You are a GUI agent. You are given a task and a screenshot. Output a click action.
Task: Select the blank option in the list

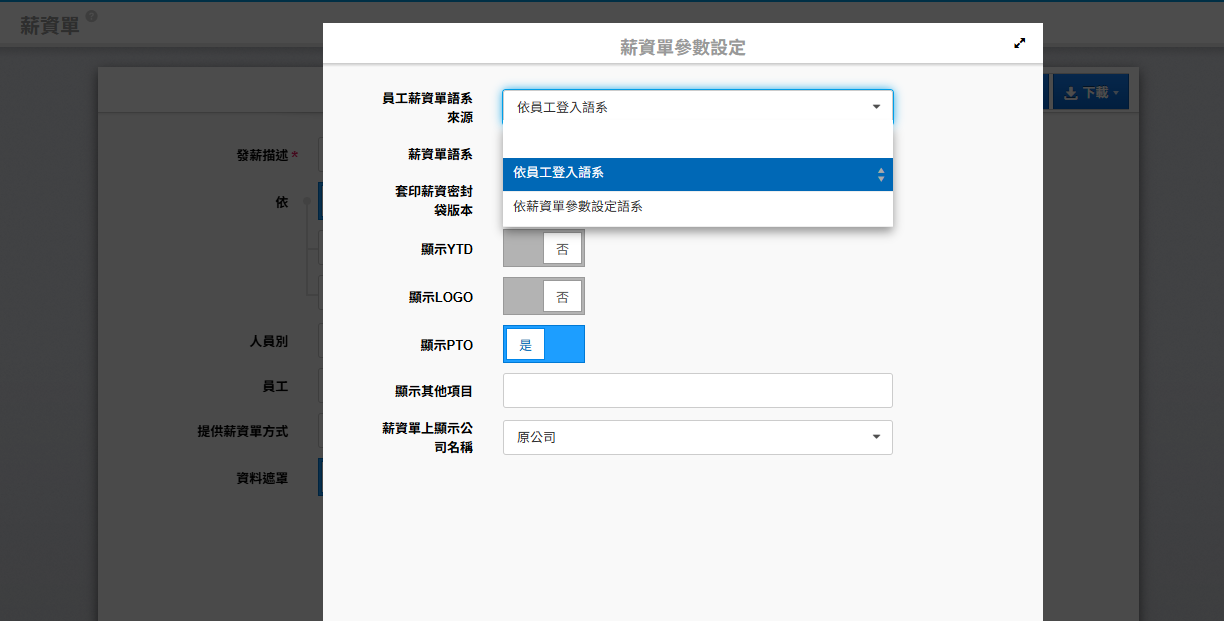coord(697,141)
